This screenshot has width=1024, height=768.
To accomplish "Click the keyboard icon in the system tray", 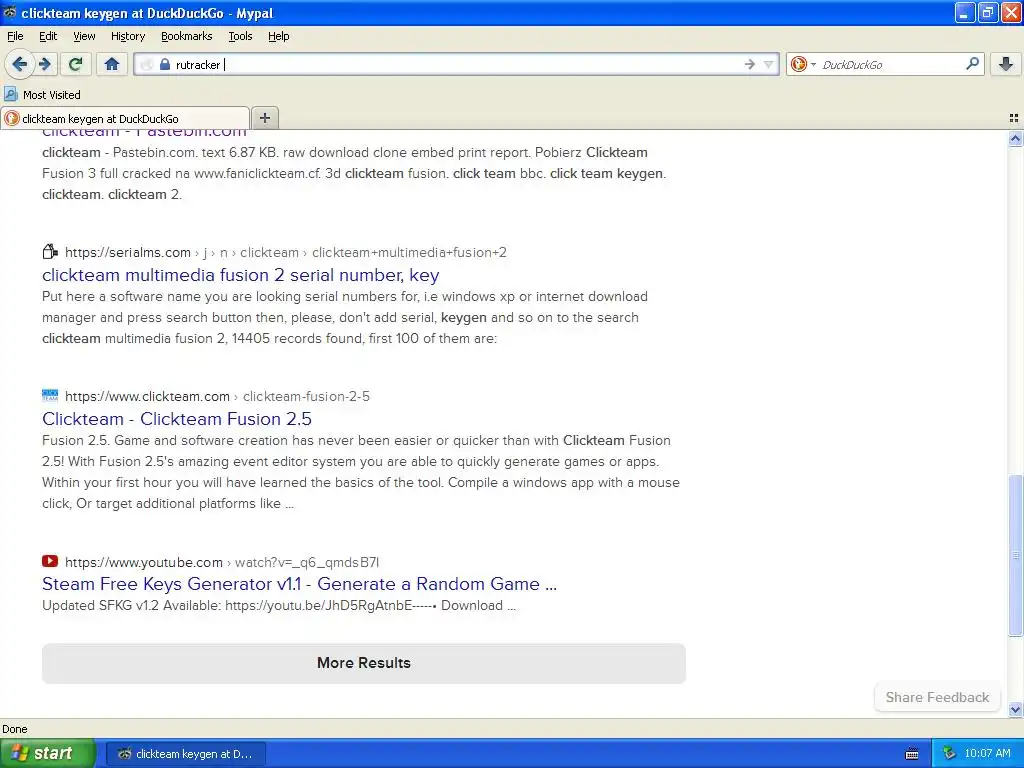I will coord(912,754).
